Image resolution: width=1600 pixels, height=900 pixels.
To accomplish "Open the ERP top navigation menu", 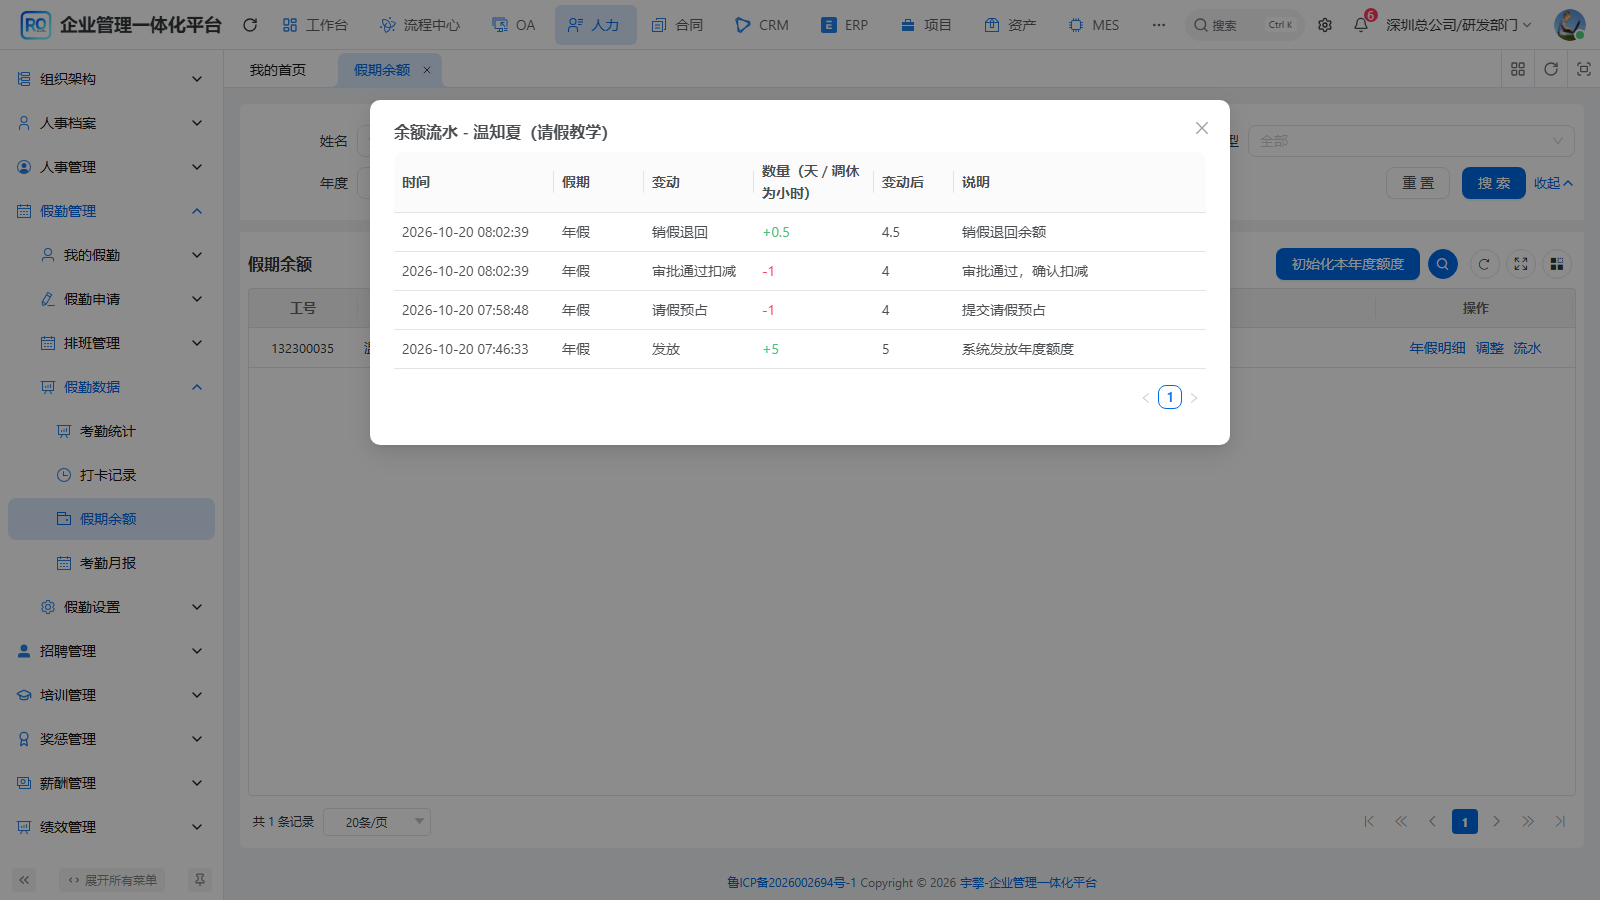I will click(845, 25).
